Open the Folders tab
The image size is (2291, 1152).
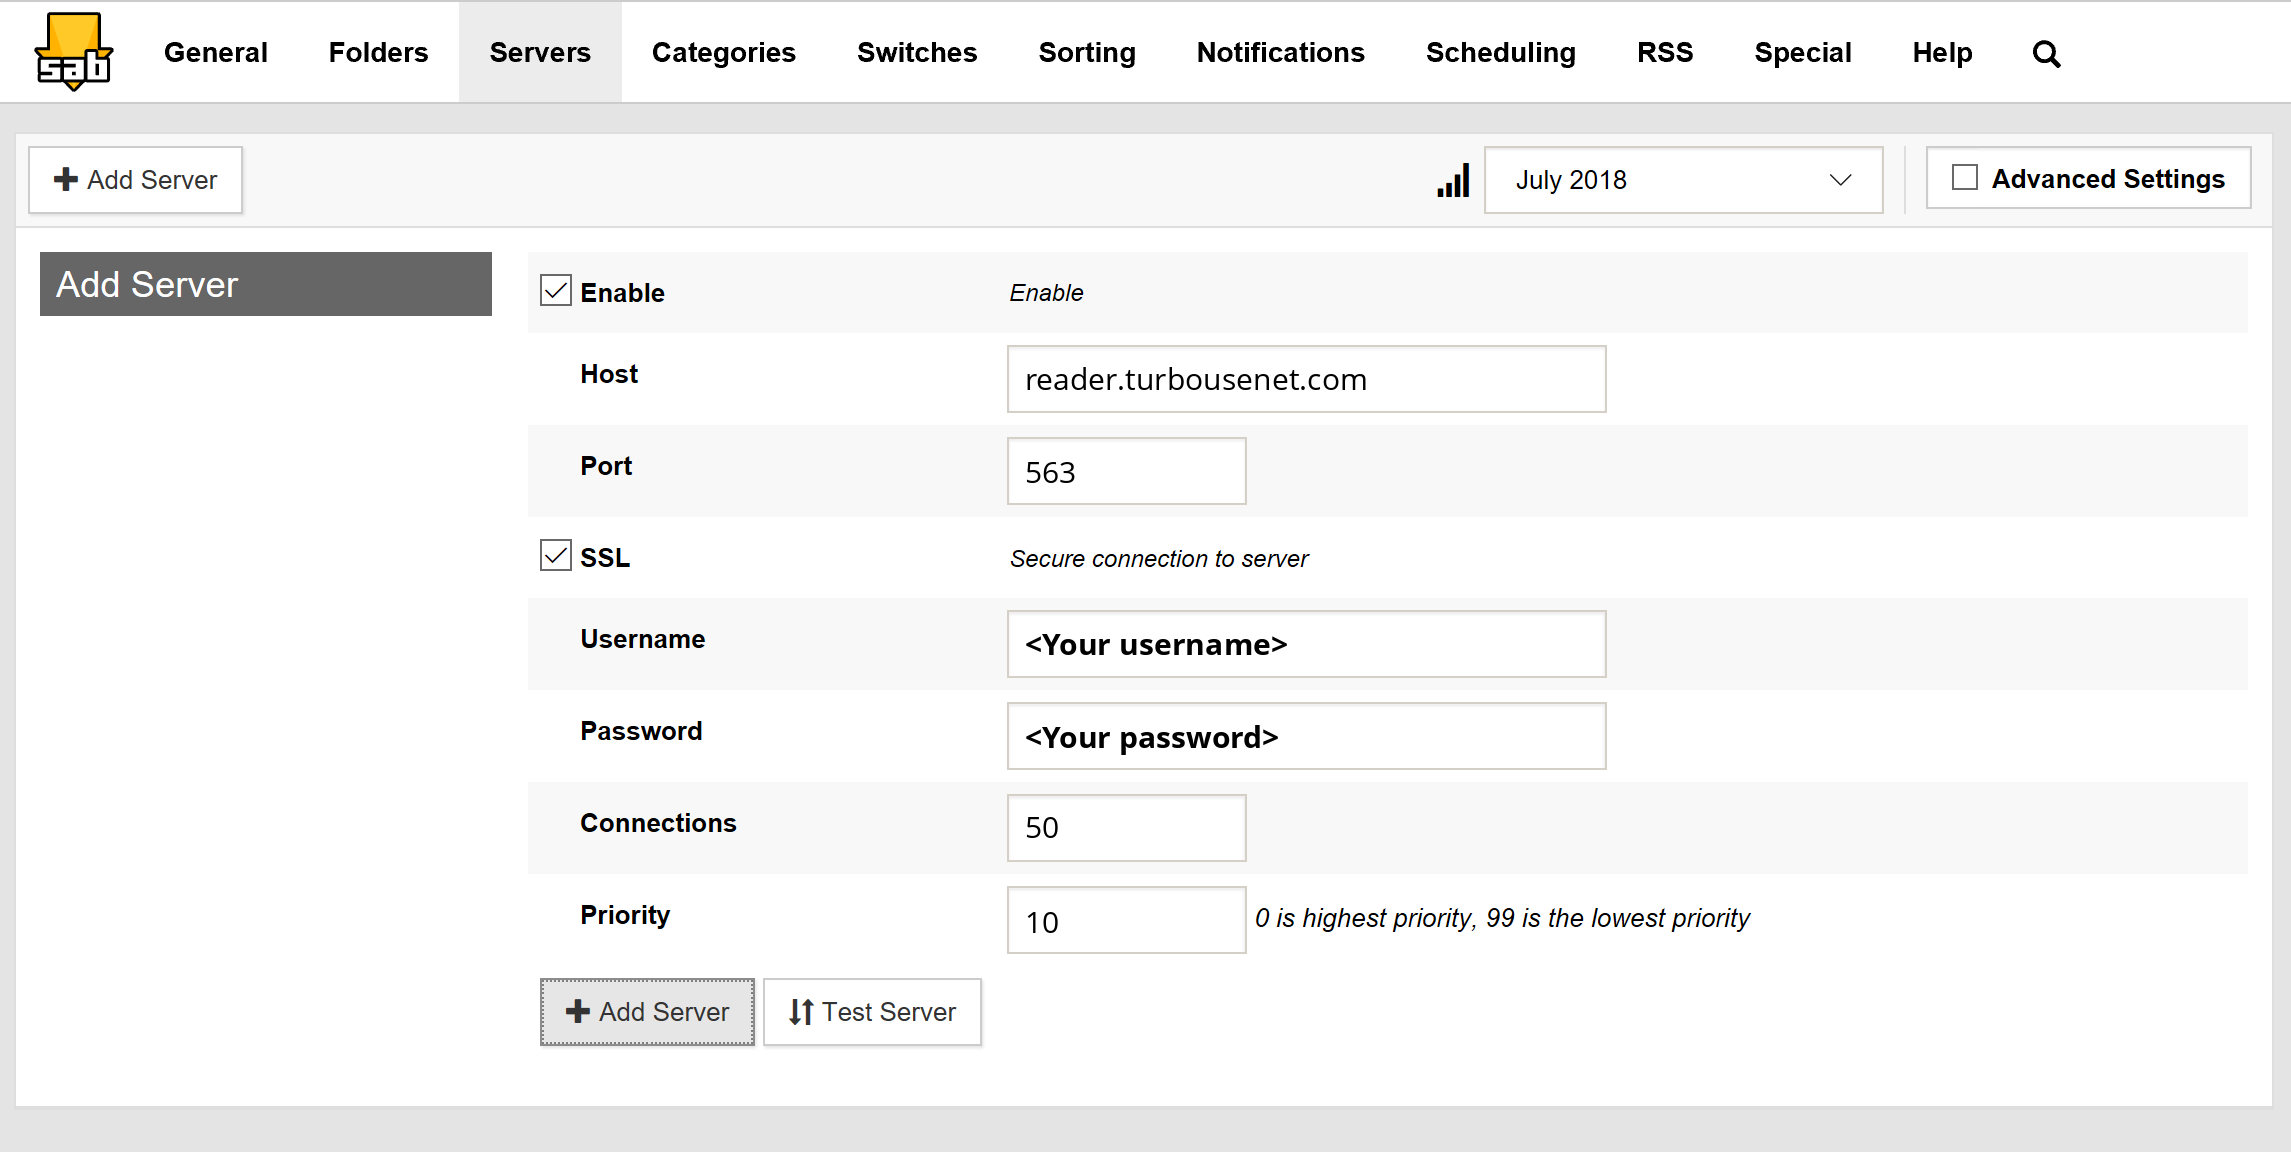point(378,52)
